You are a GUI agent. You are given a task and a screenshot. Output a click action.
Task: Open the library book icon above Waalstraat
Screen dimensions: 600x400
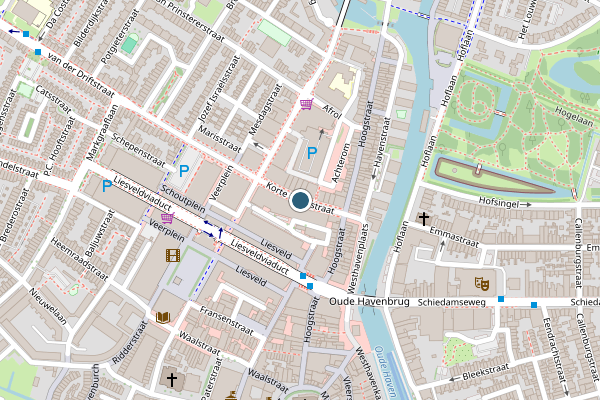pos(163,317)
